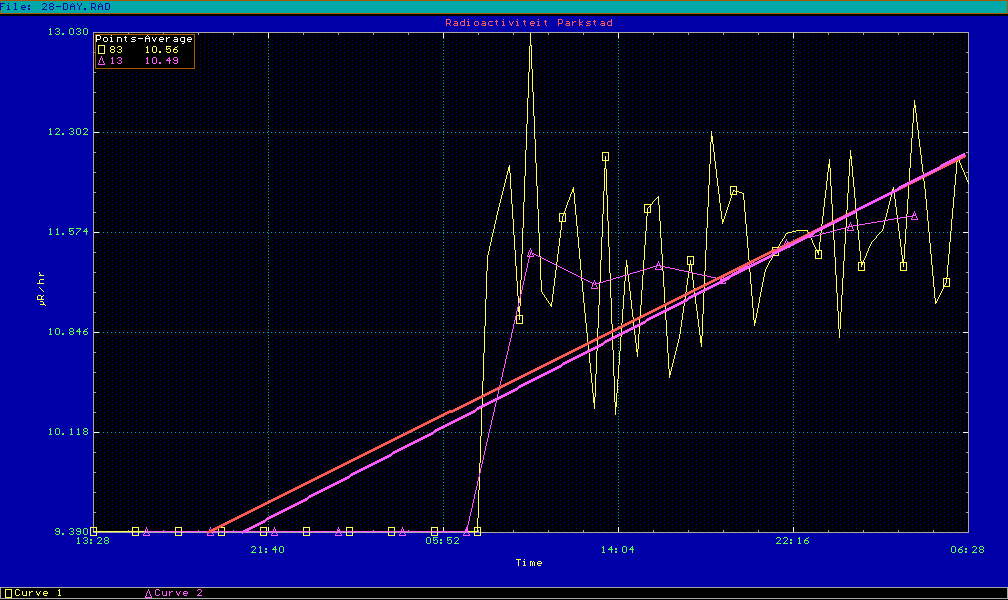Click the 13.030 maximum y-axis label
Viewport: 1008px width, 600px height.
[x=68, y=32]
